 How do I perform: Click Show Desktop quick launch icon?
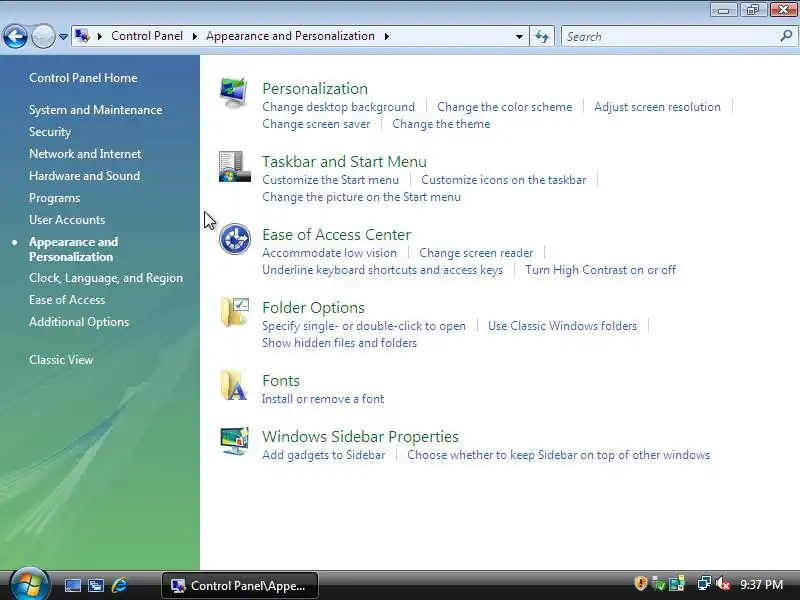coord(72,585)
